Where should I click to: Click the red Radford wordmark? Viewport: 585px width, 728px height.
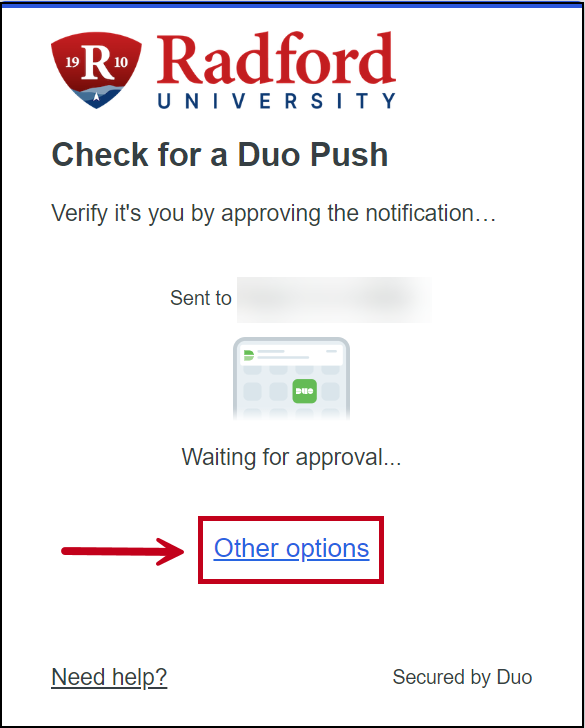[x=276, y=59]
